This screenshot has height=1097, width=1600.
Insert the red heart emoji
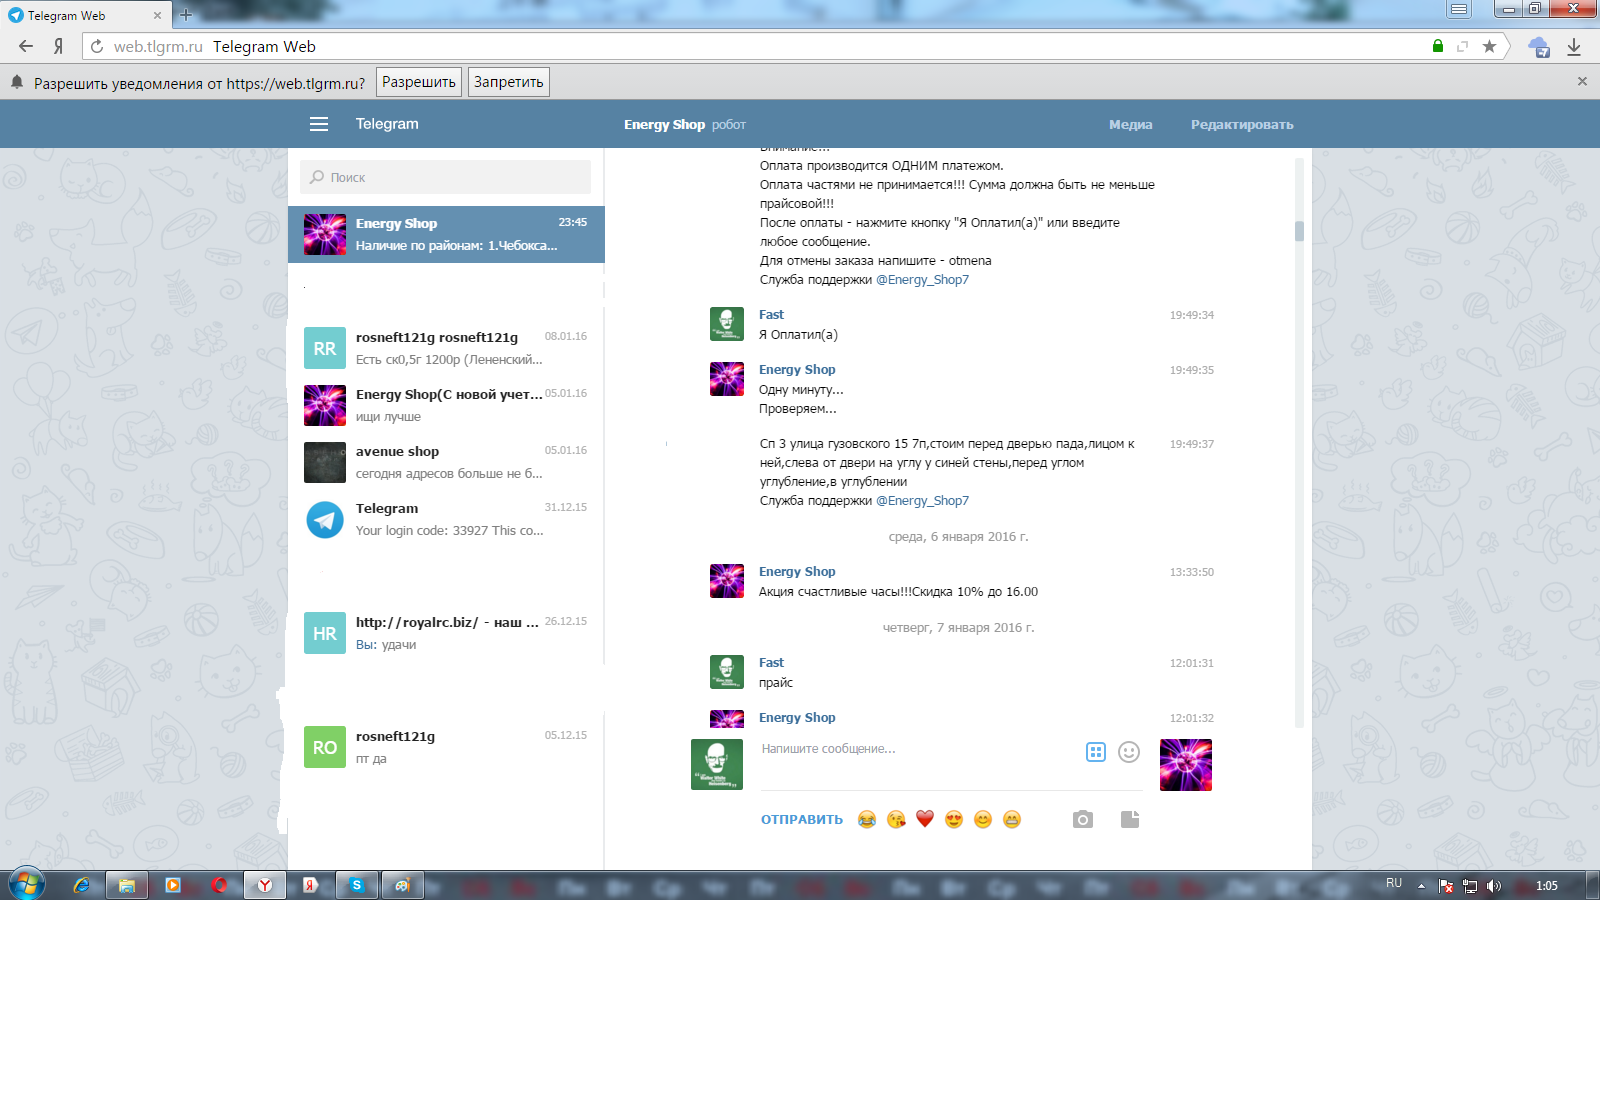[x=925, y=820]
